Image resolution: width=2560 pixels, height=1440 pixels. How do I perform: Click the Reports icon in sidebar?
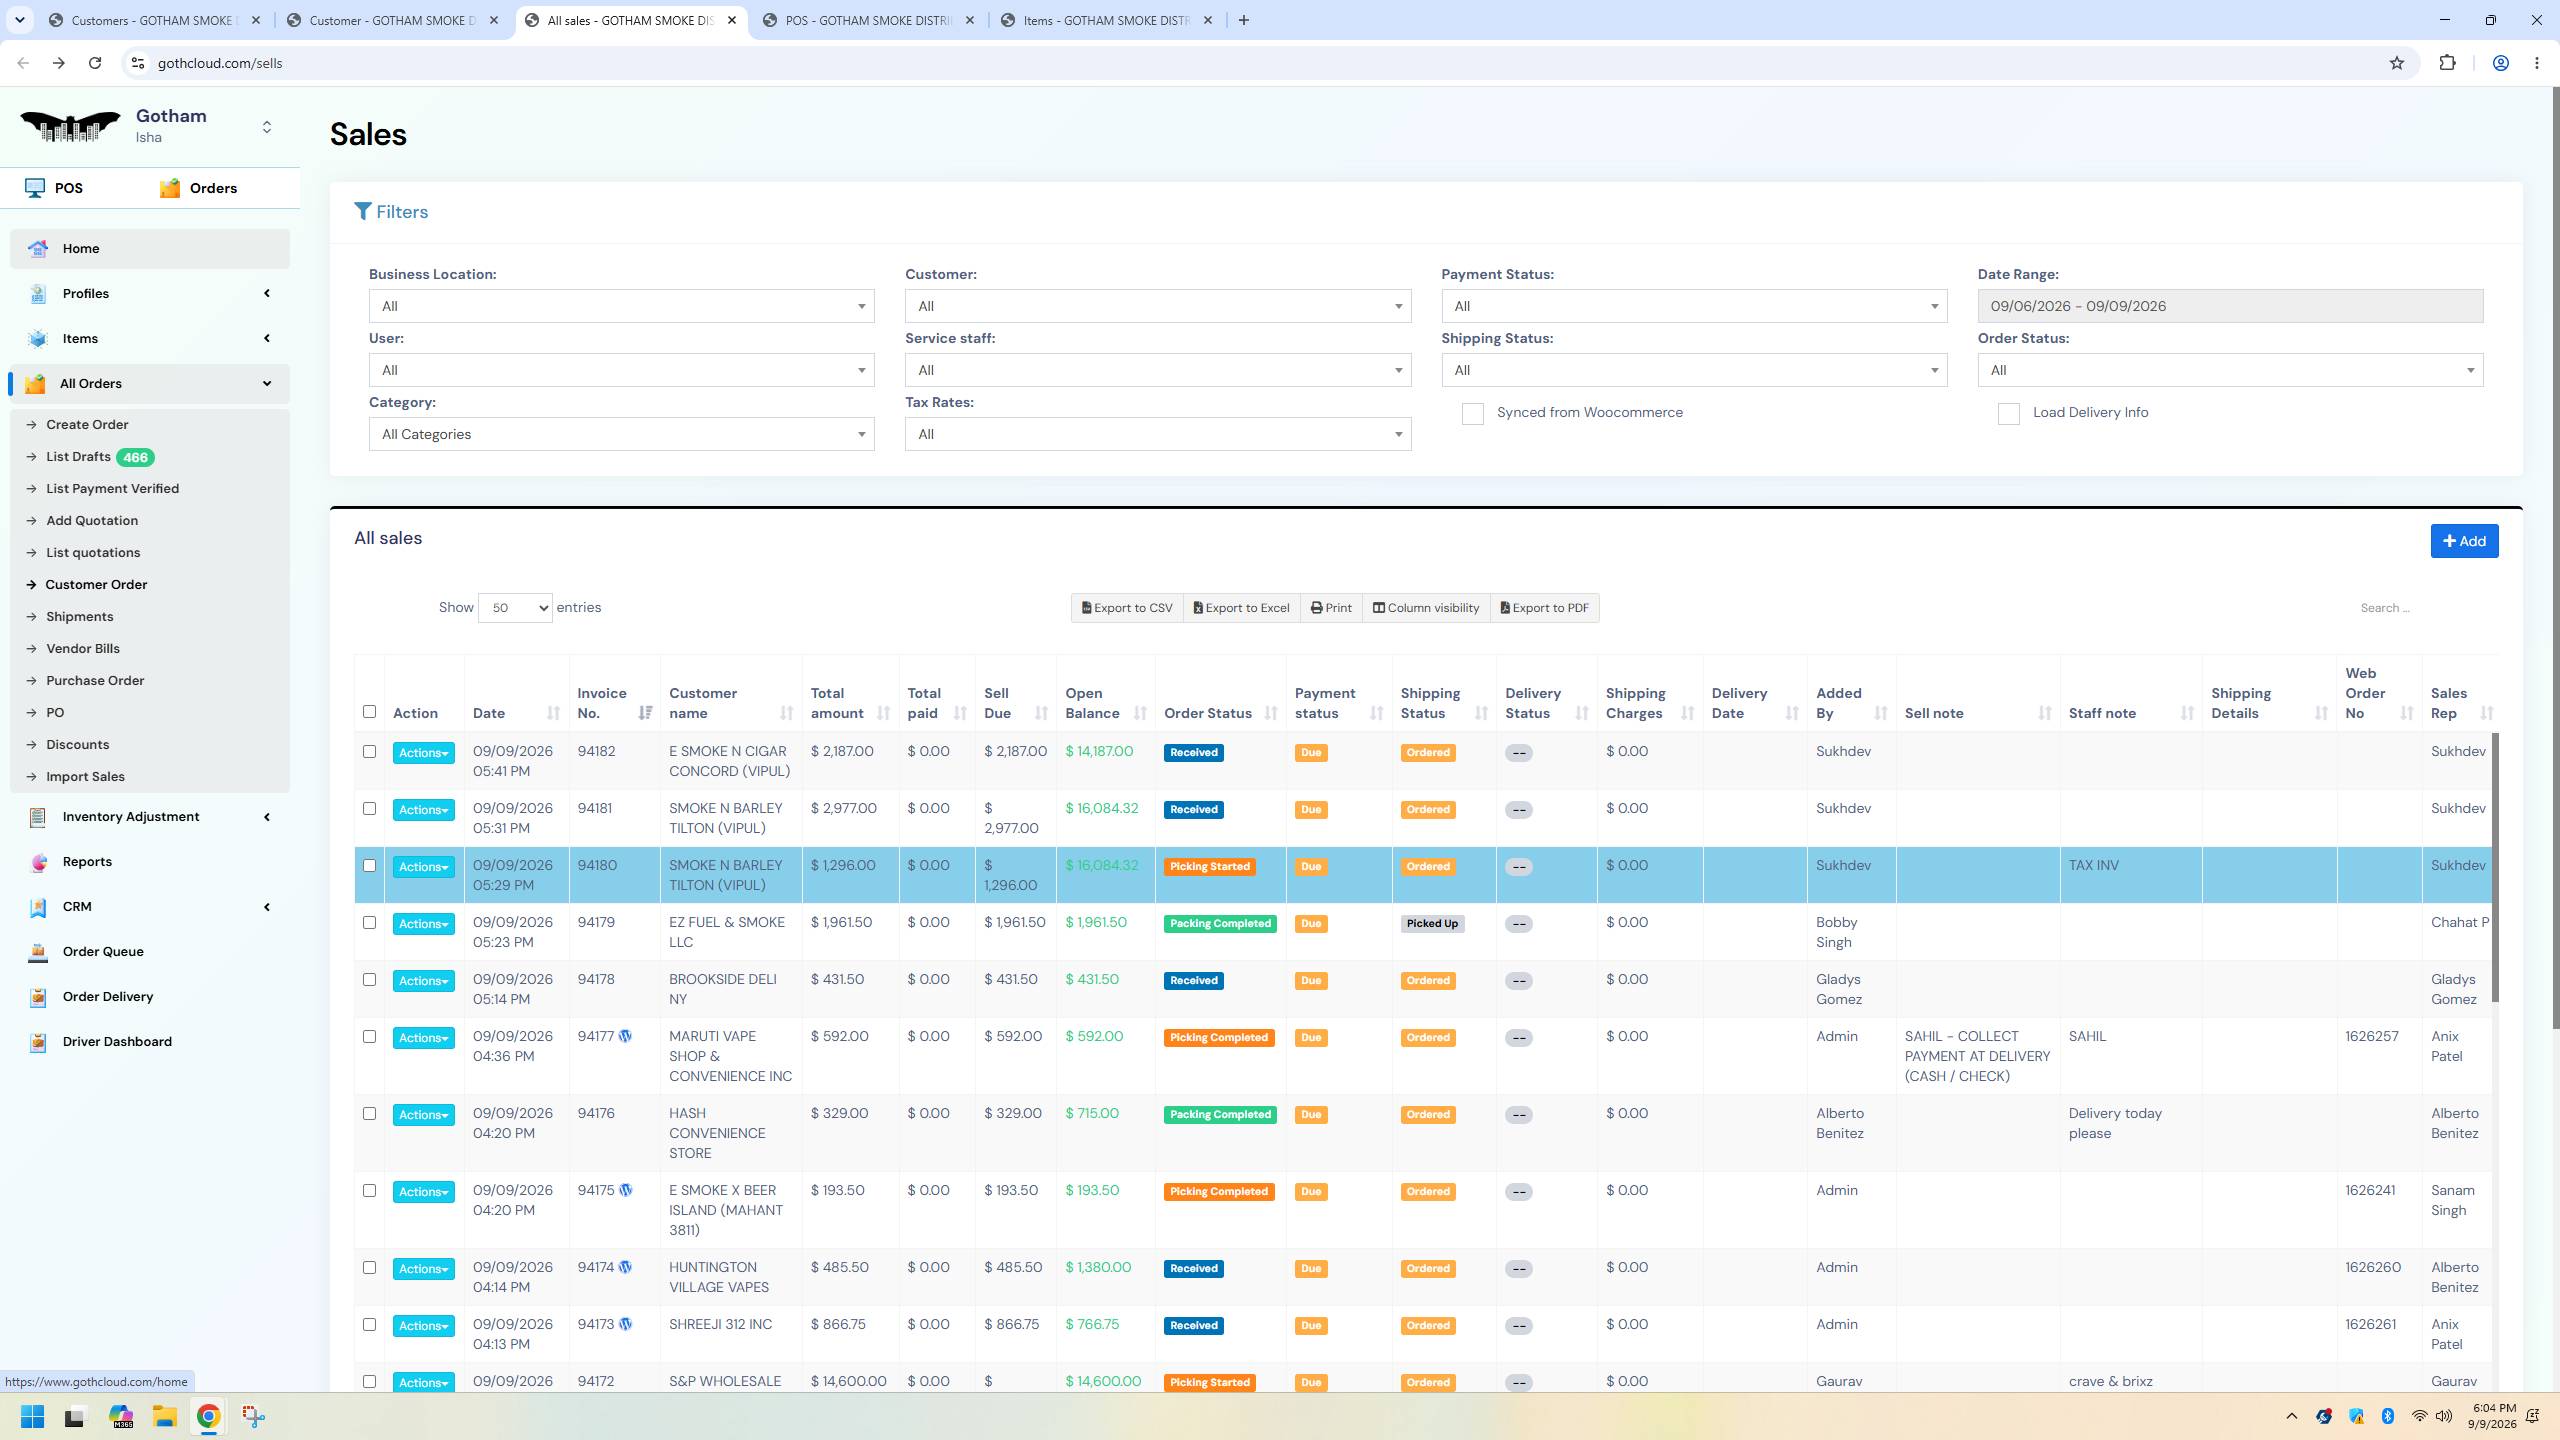38,862
